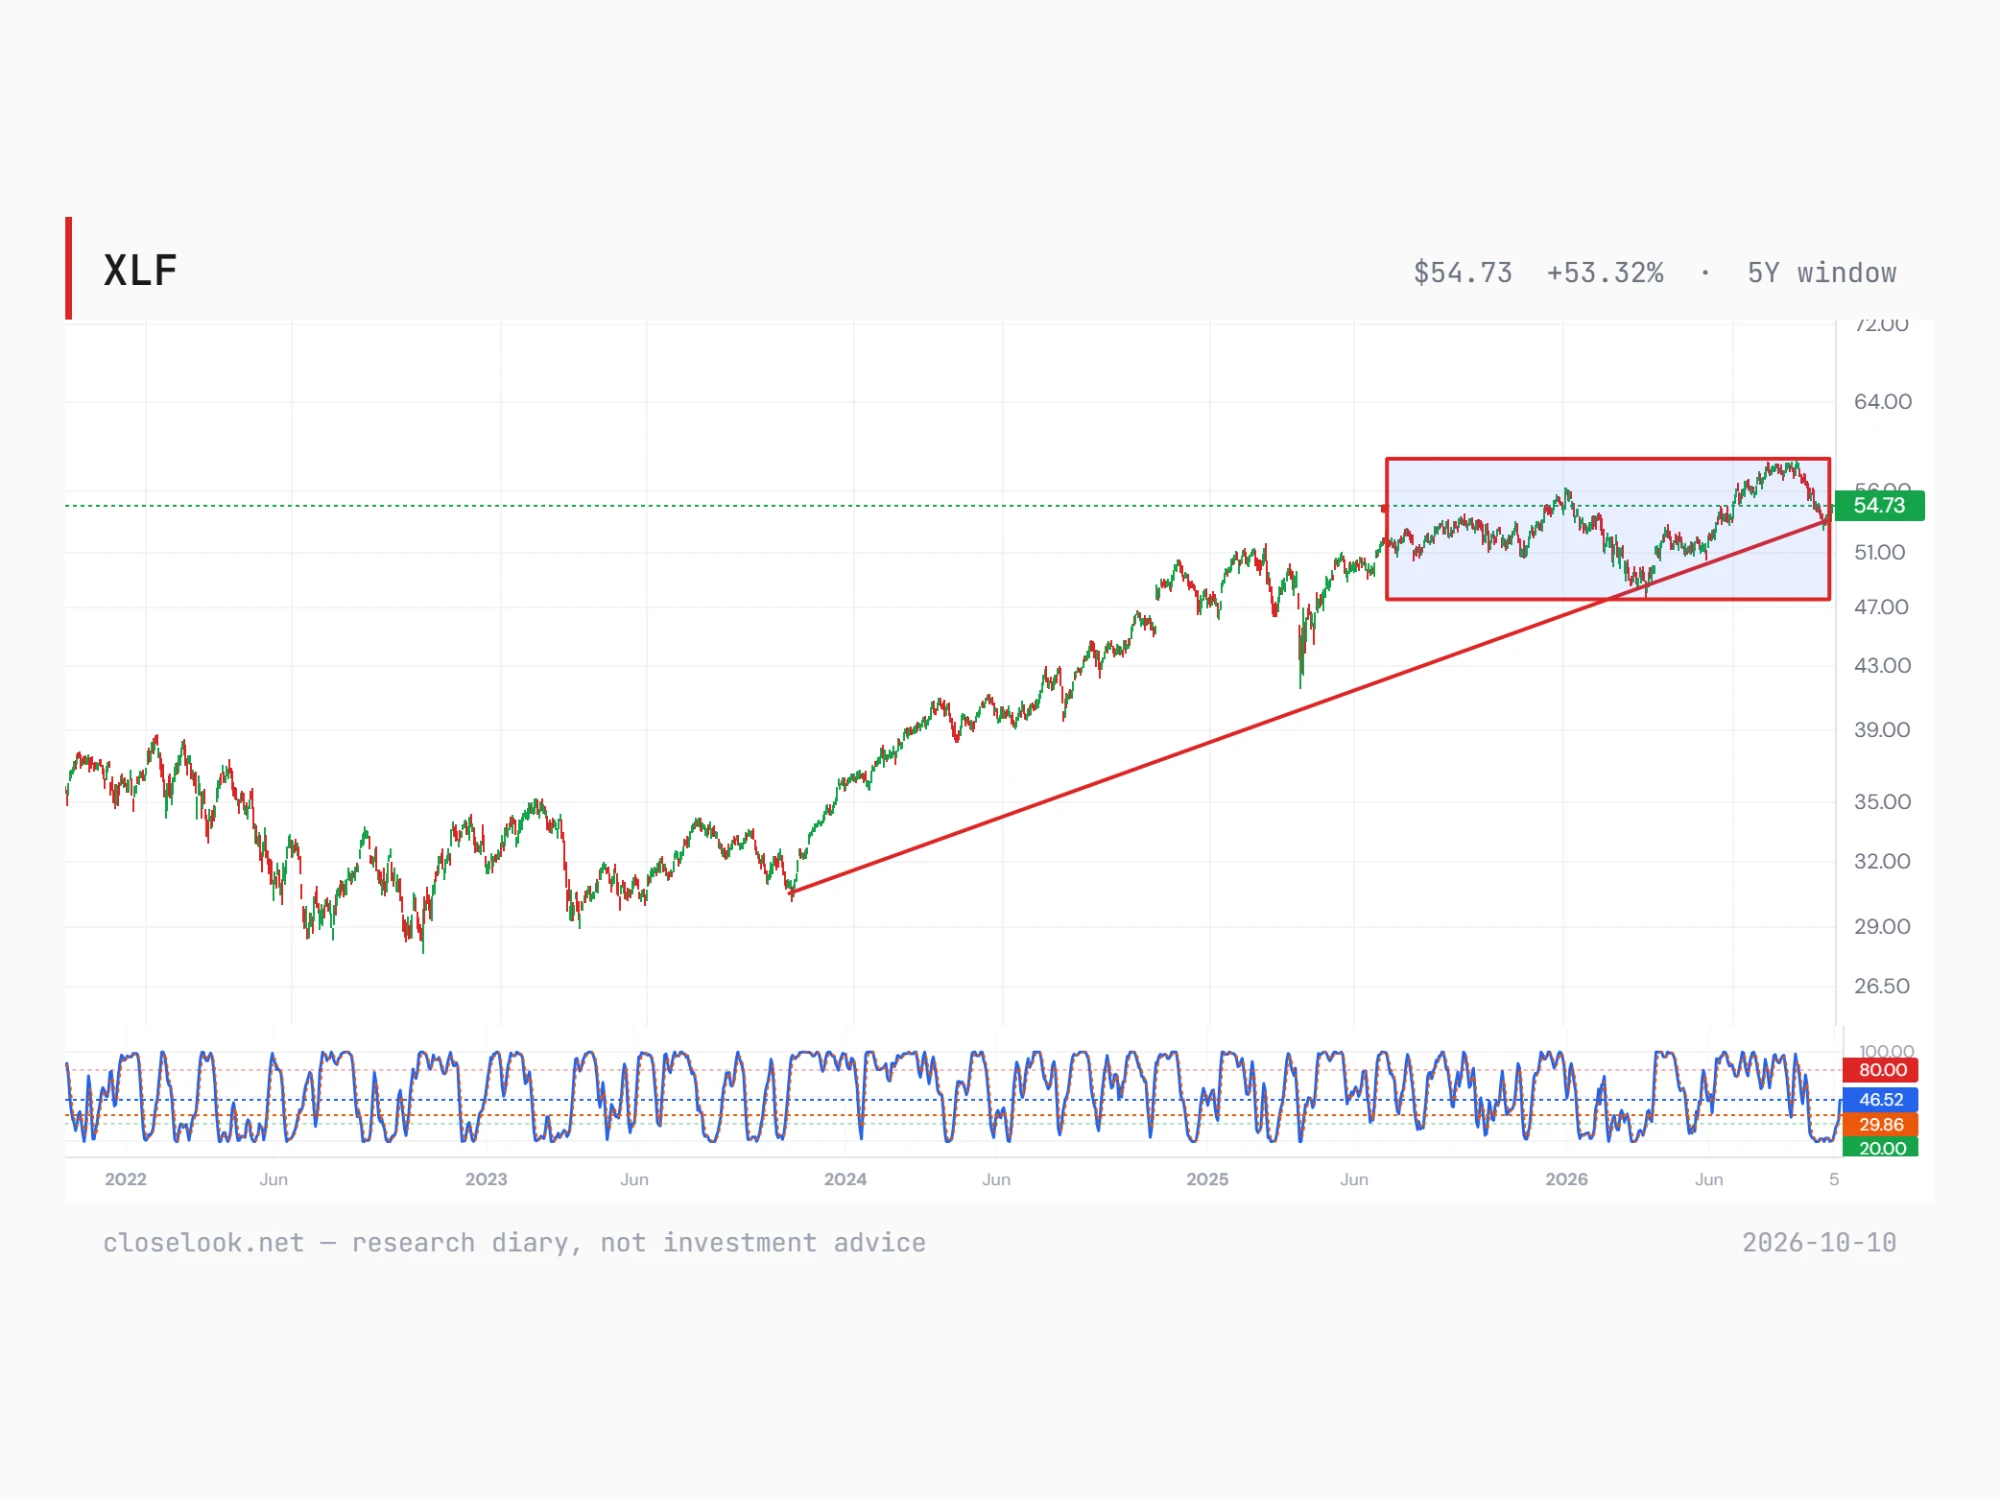Viewport: 2000px width, 1500px height.
Task: Click the 47.00 price axis label
Action: pos(1881,607)
